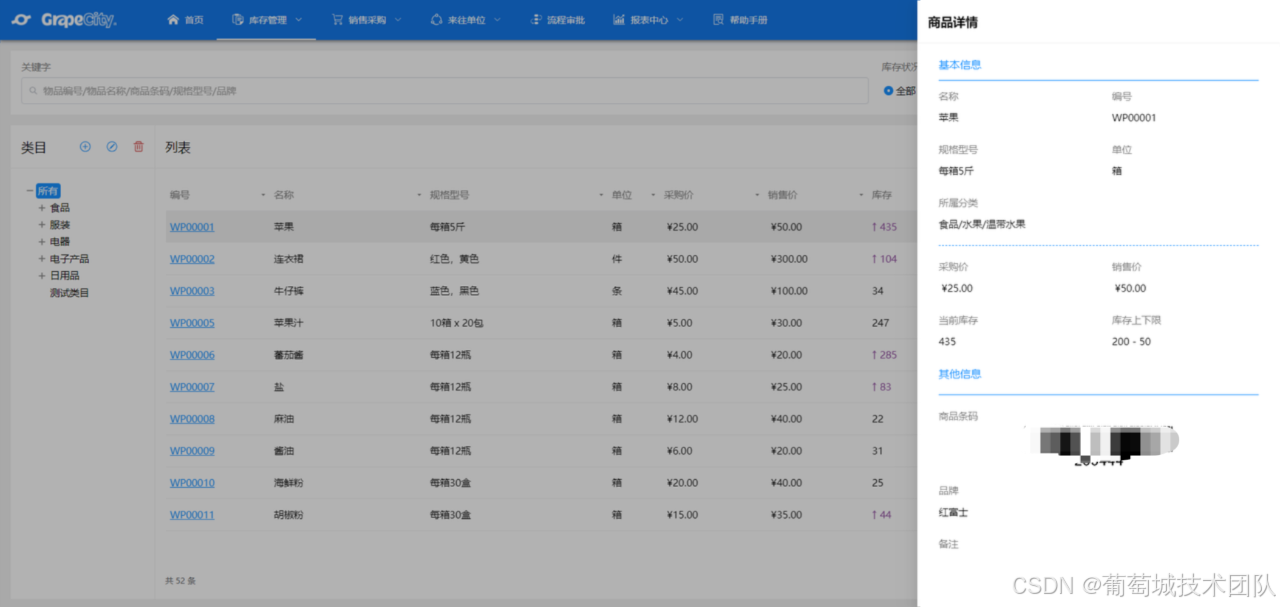Click the home icon beside 首页

pyautogui.click(x=174, y=19)
